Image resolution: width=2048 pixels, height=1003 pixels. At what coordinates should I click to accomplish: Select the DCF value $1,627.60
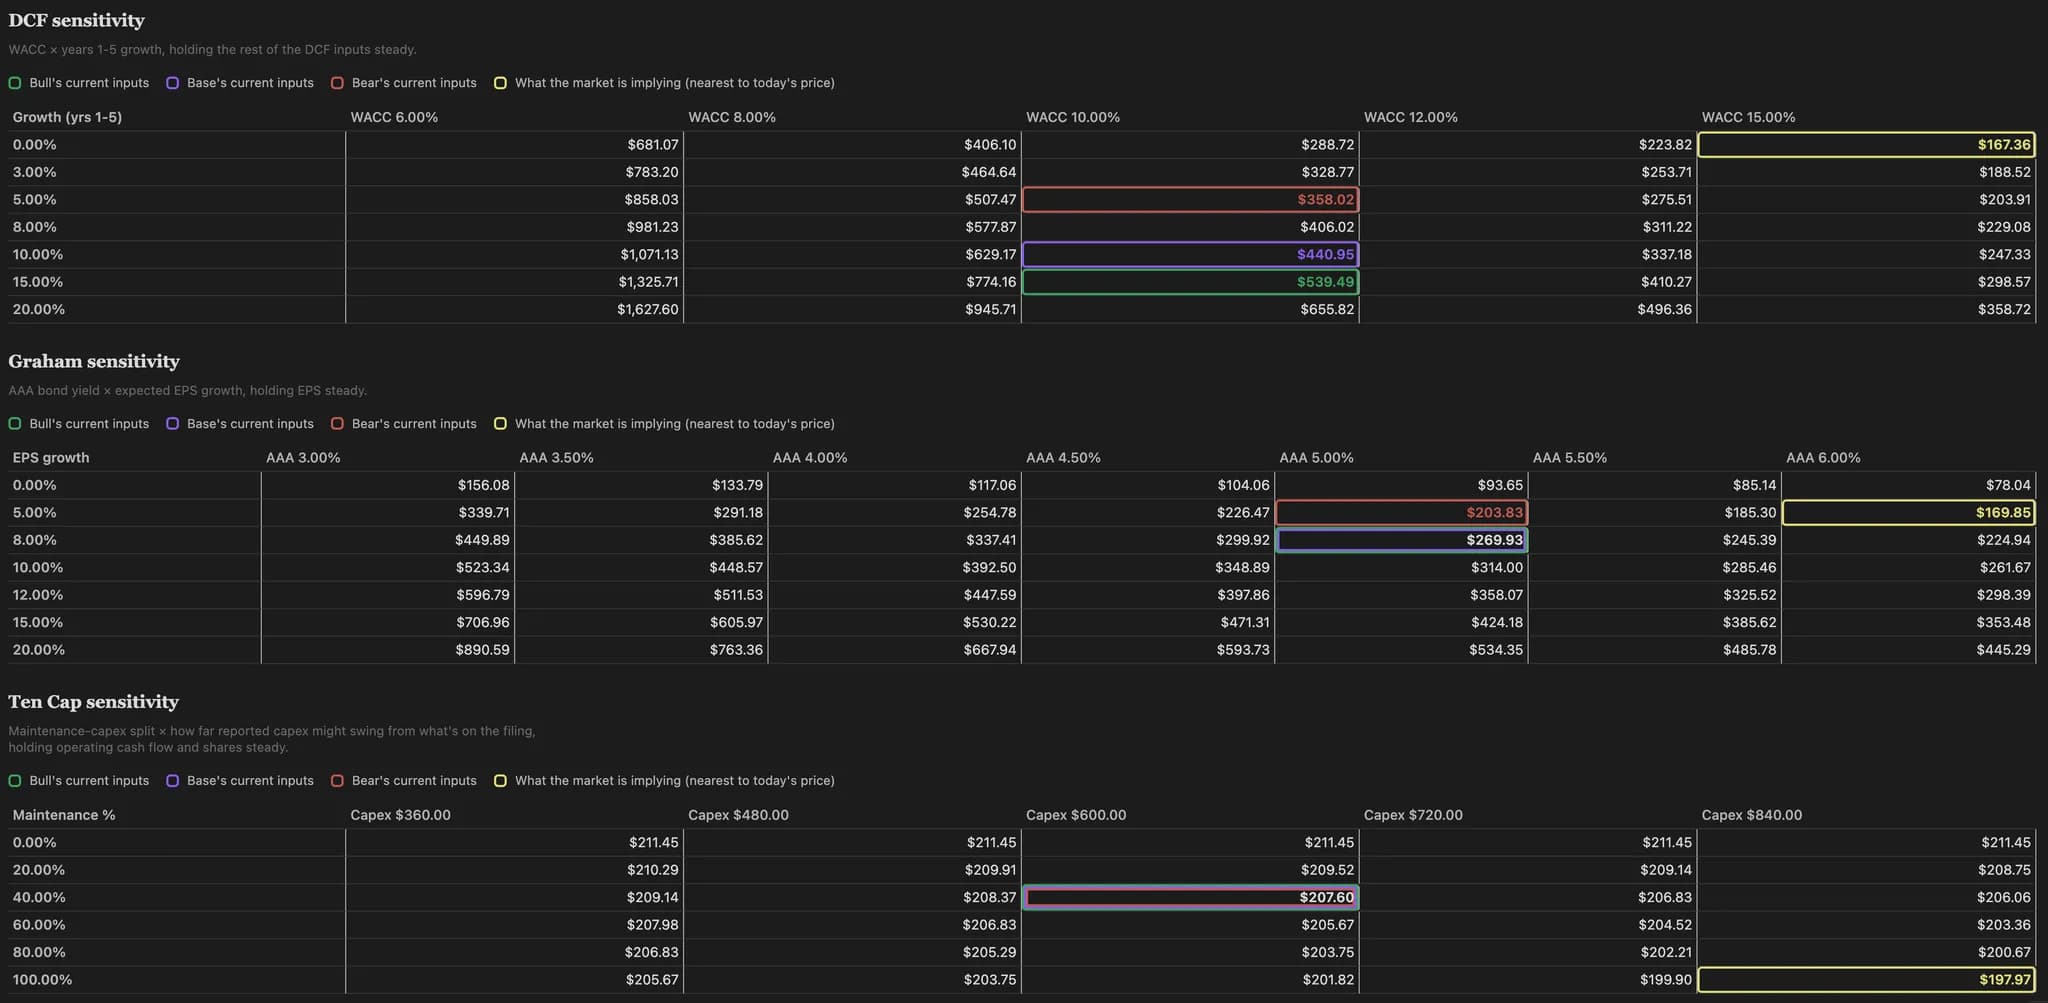pos(647,310)
